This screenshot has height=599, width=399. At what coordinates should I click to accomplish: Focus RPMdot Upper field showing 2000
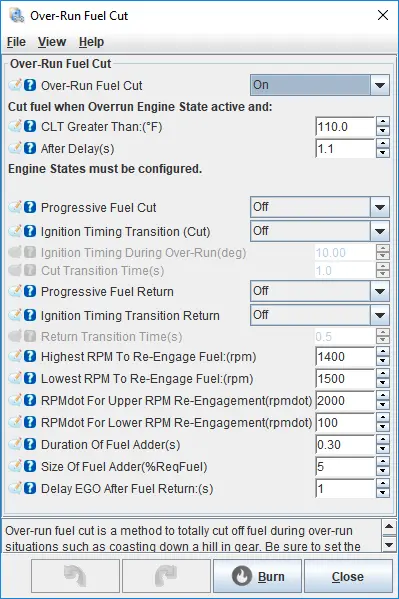click(345, 401)
